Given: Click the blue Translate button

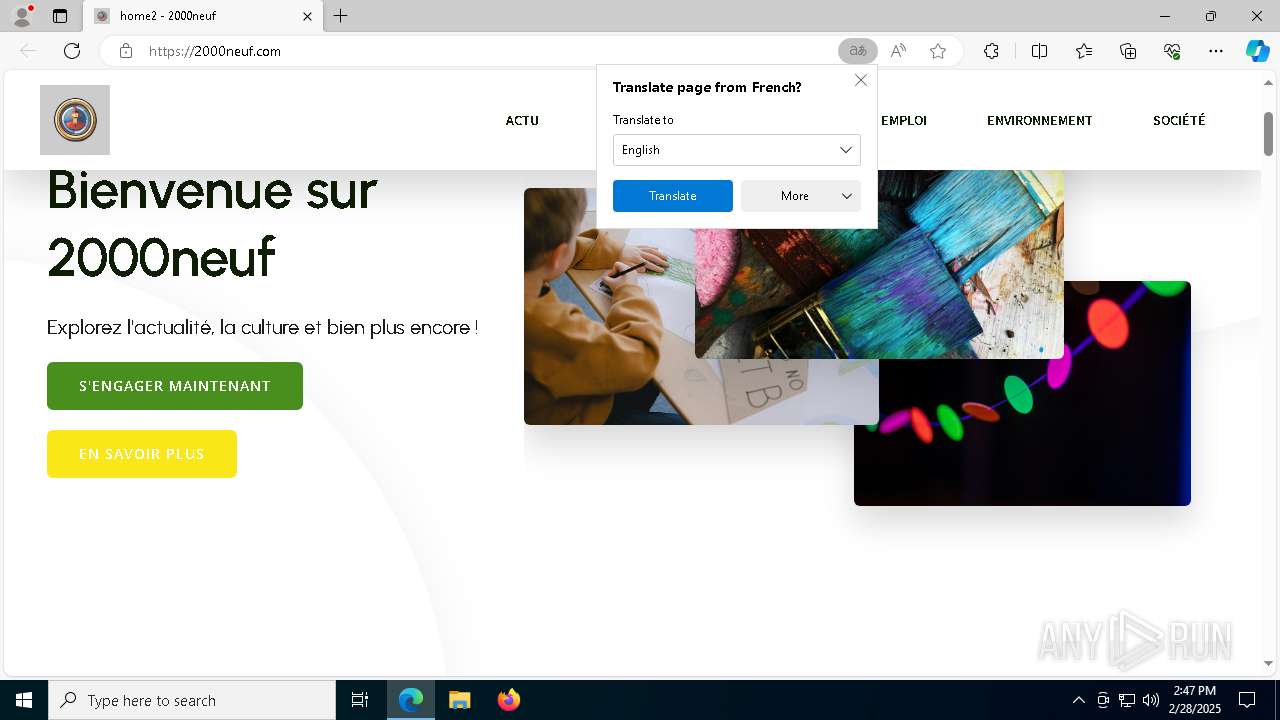Looking at the screenshot, I should (673, 196).
